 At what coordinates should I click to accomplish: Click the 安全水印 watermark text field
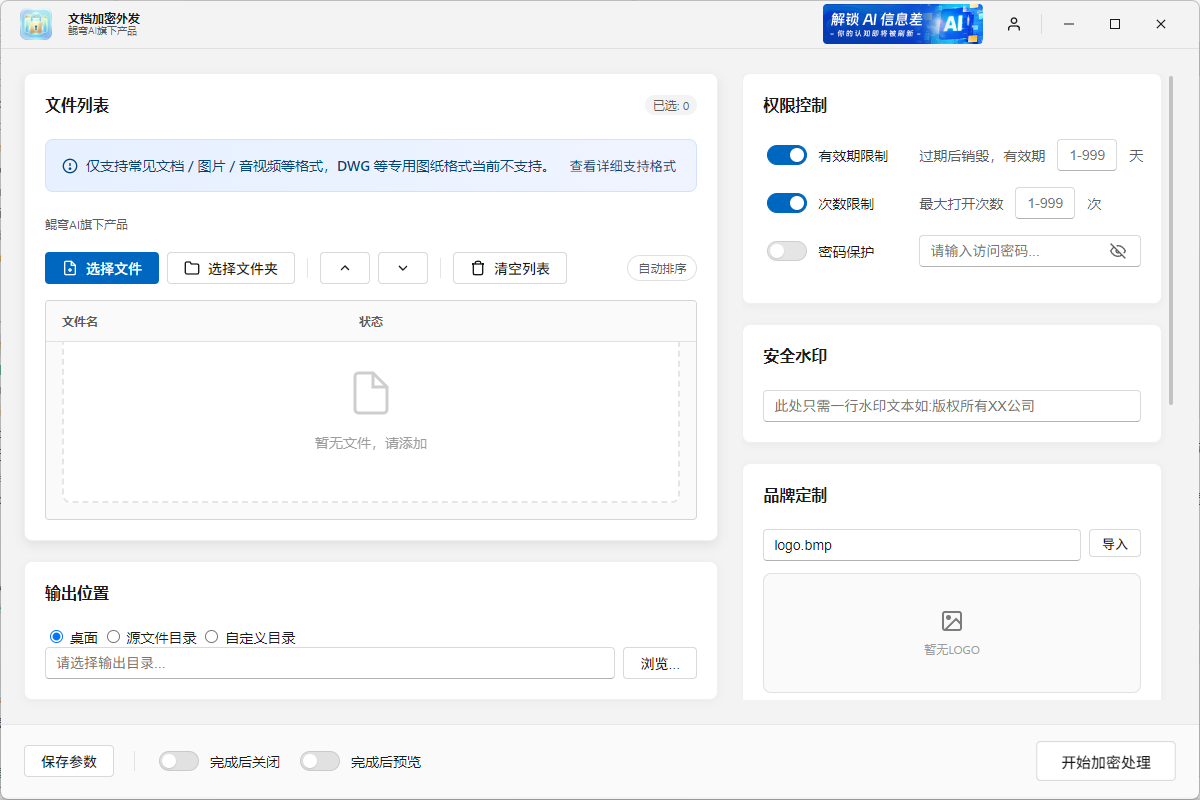[951, 406]
